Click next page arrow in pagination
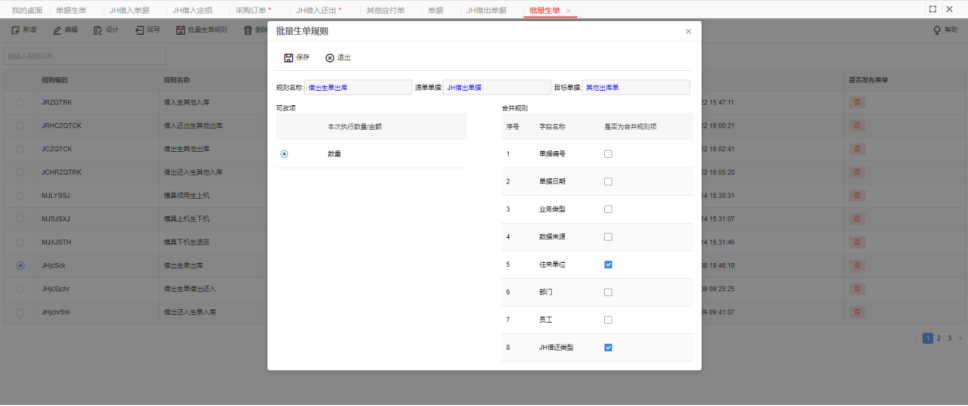Viewport: 968px width, 406px height. tap(960, 338)
